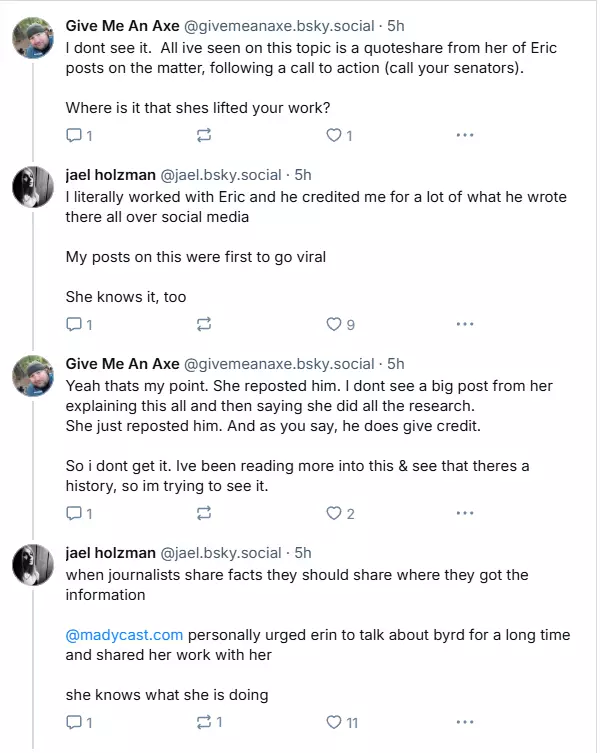Like the post with 2 likes
Image resolution: width=600 pixels, height=753 pixels.
click(334, 513)
